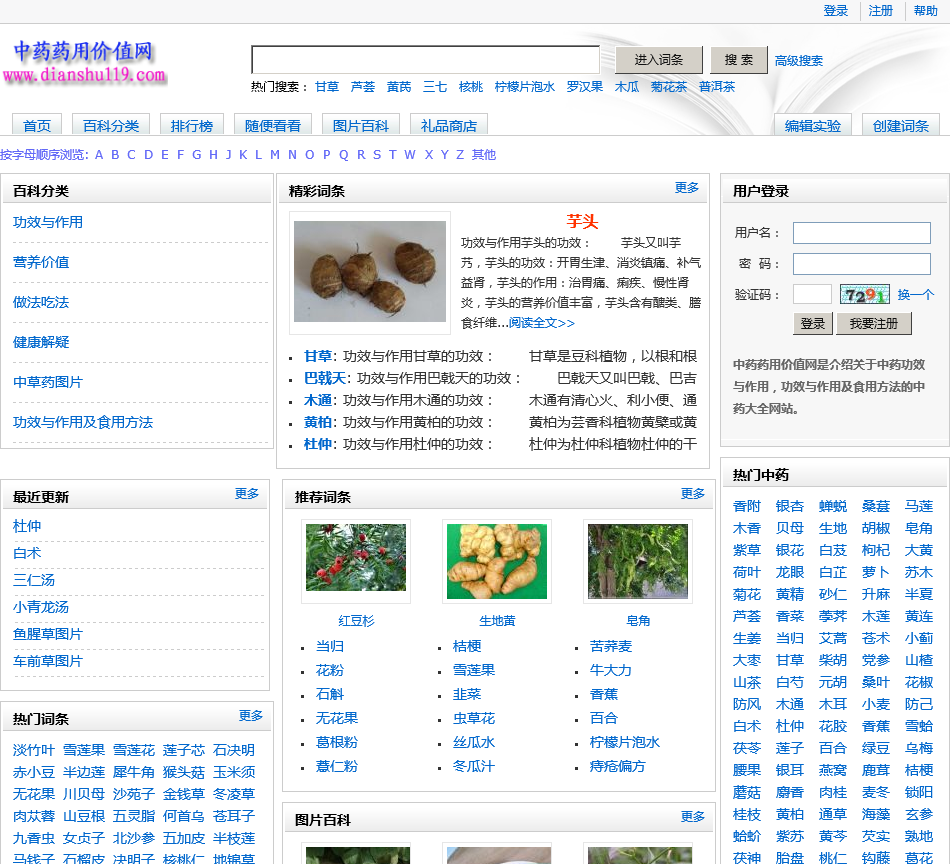Click 登录 link in top bar

[x=835, y=11]
